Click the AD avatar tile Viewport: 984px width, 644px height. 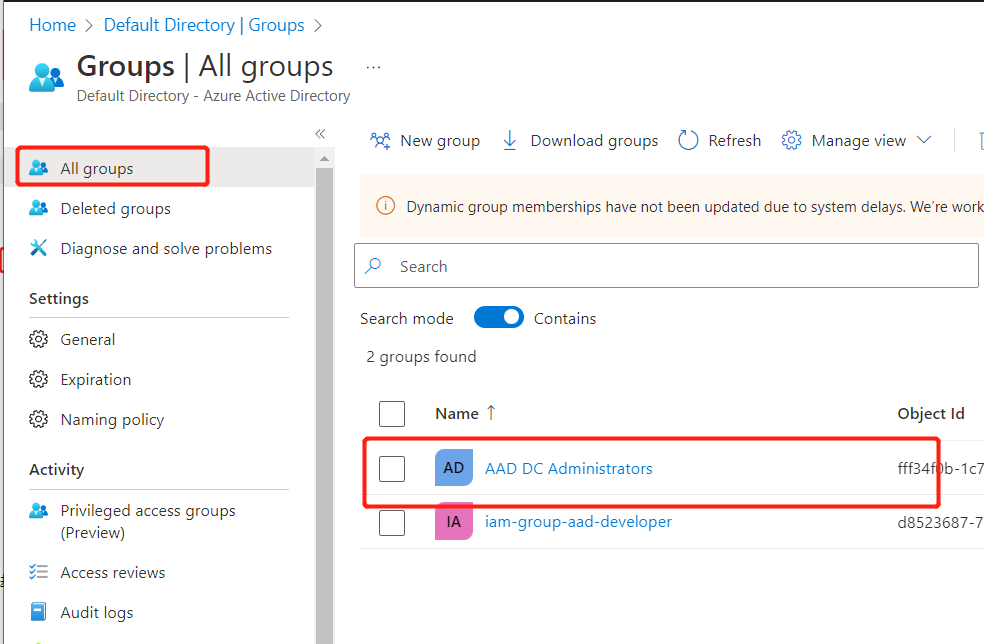tap(454, 468)
